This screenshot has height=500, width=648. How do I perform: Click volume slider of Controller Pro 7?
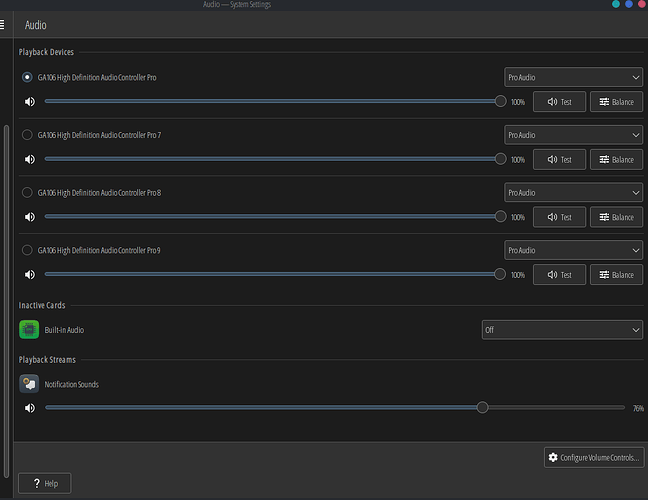click(275, 159)
